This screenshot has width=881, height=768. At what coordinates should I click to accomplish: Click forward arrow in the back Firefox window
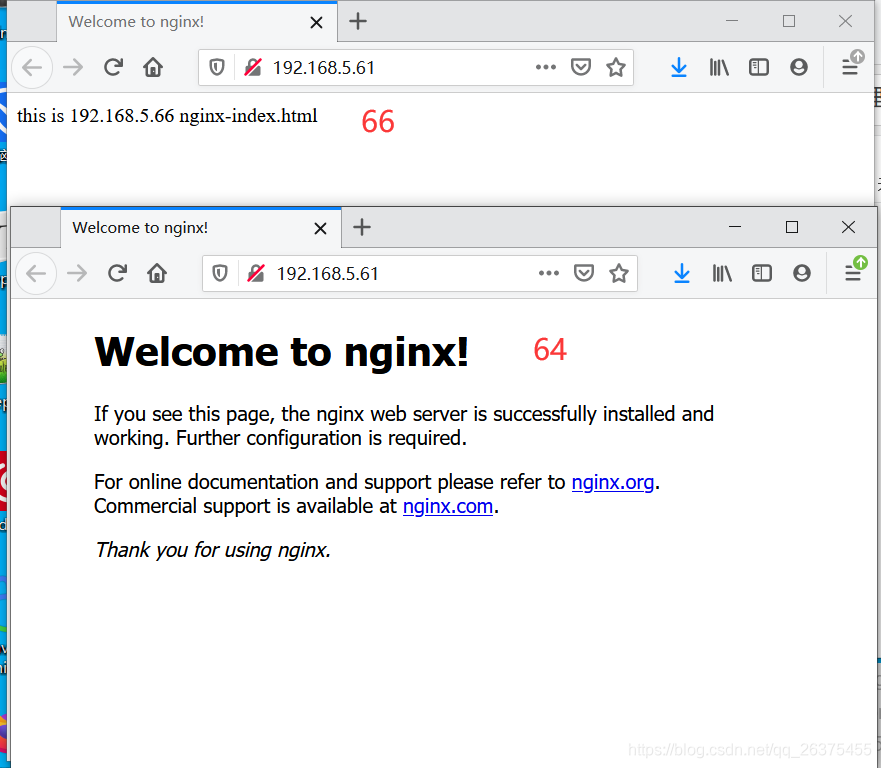(x=73, y=67)
